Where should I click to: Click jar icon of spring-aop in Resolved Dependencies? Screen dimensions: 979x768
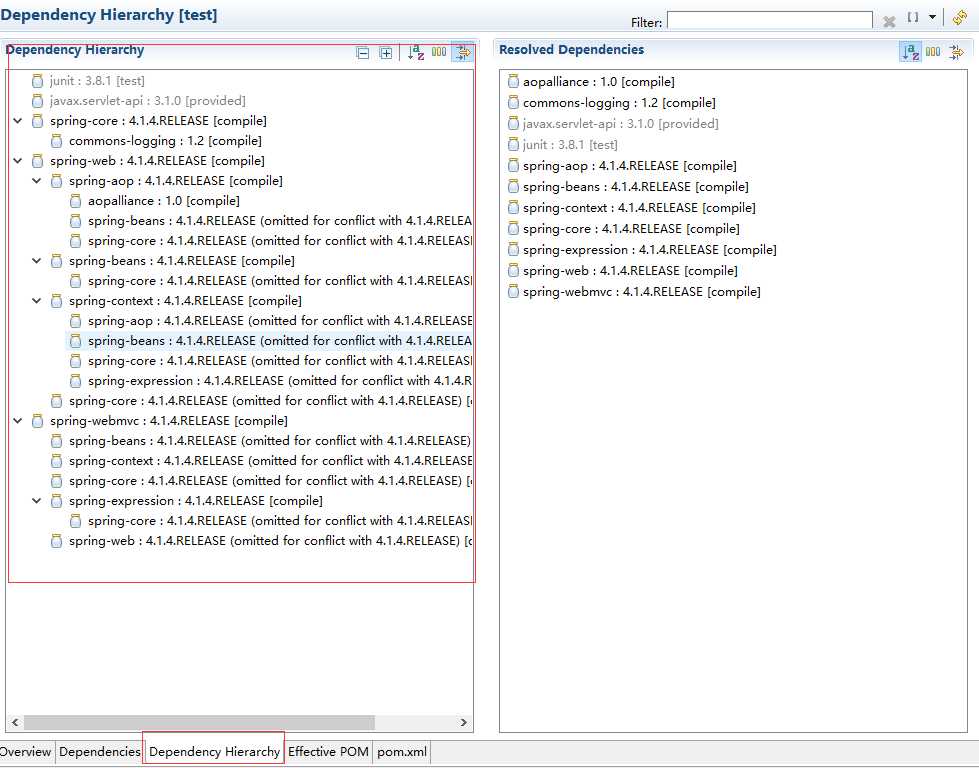pos(513,165)
